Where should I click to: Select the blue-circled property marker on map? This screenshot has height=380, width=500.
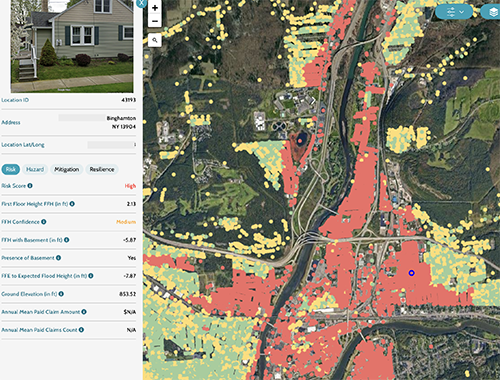point(412,273)
